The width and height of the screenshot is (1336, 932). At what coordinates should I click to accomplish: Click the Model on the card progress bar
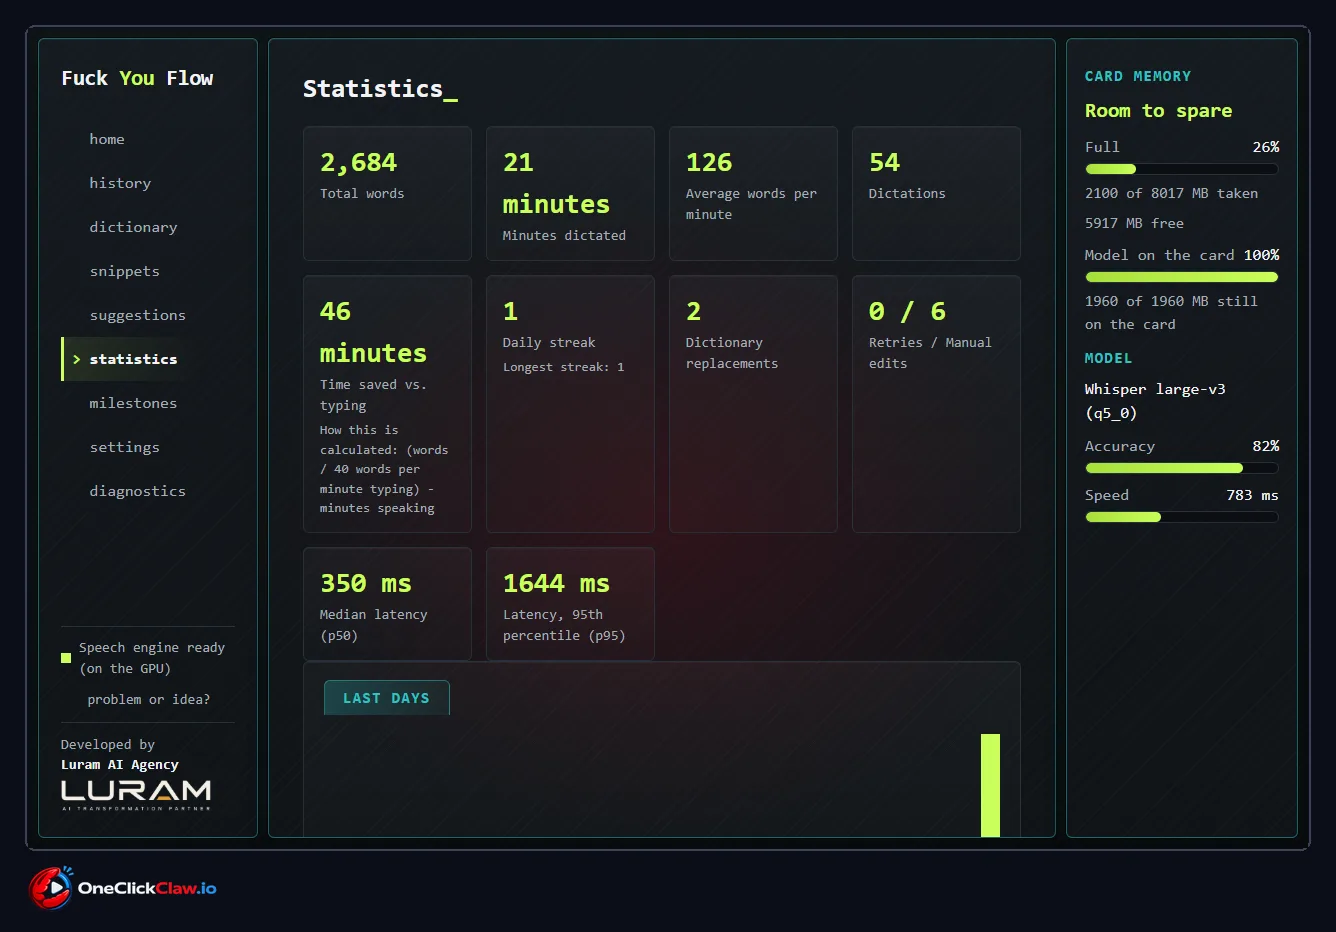coord(1181,277)
